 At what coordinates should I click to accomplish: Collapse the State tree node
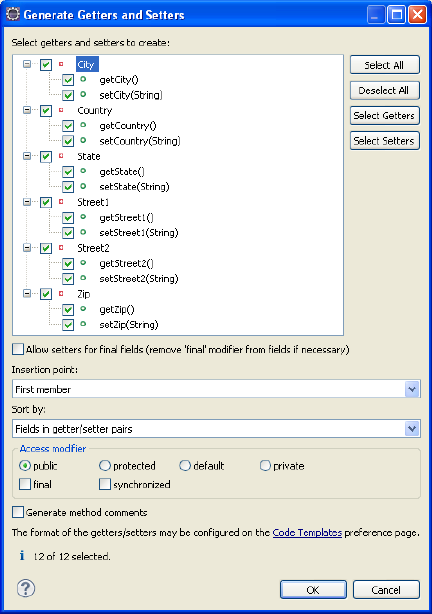(x=27, y=156)
